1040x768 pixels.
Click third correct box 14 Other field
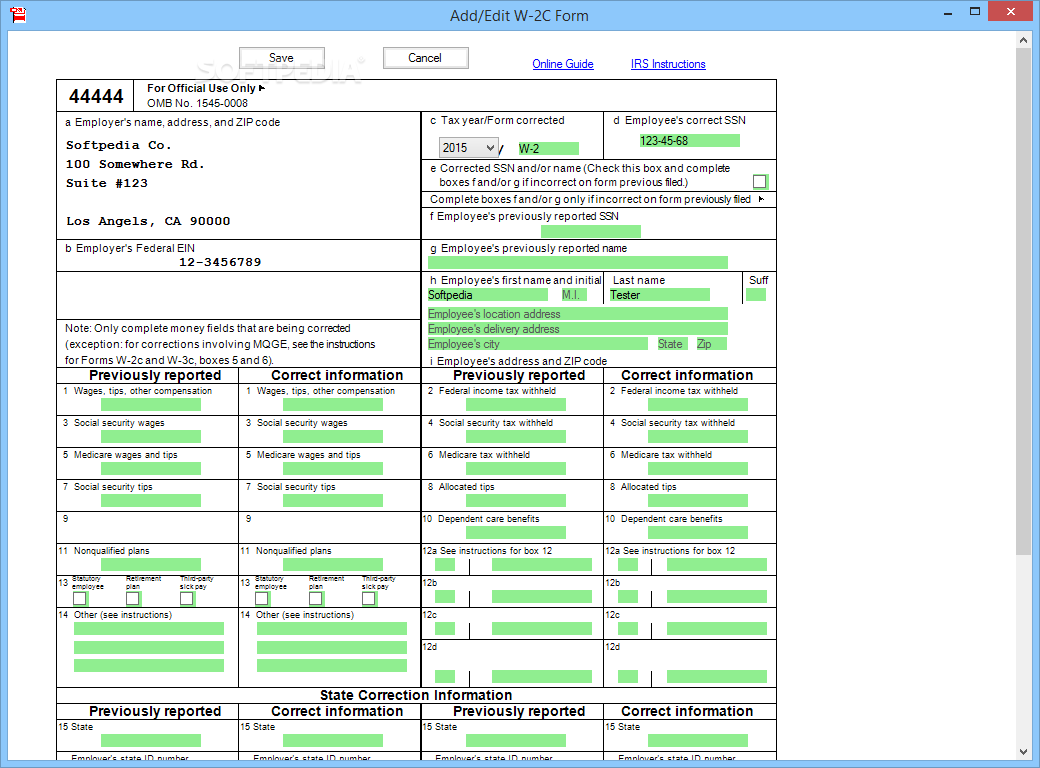332,665
